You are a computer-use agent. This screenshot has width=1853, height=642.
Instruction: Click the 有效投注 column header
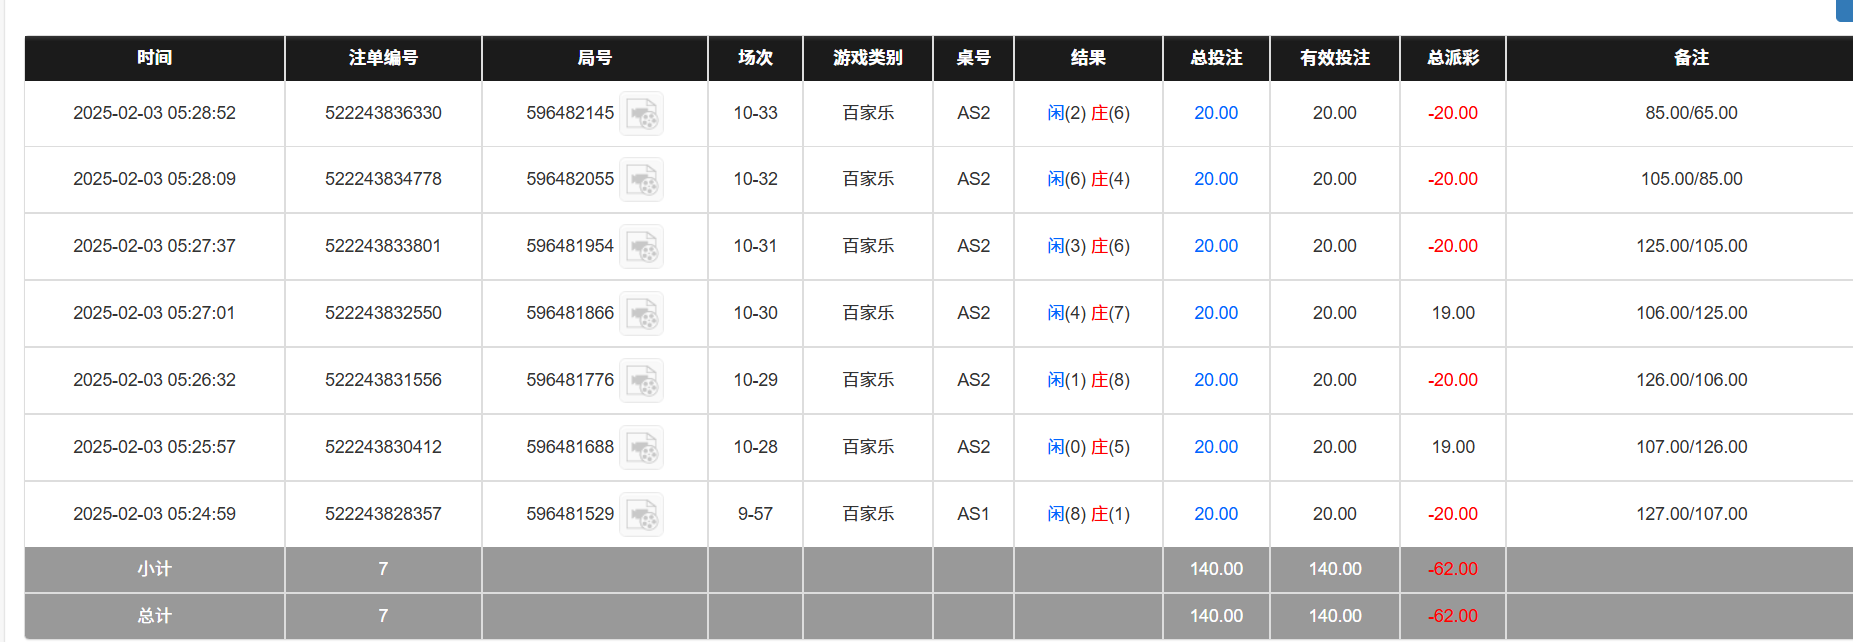(1334, 58)
